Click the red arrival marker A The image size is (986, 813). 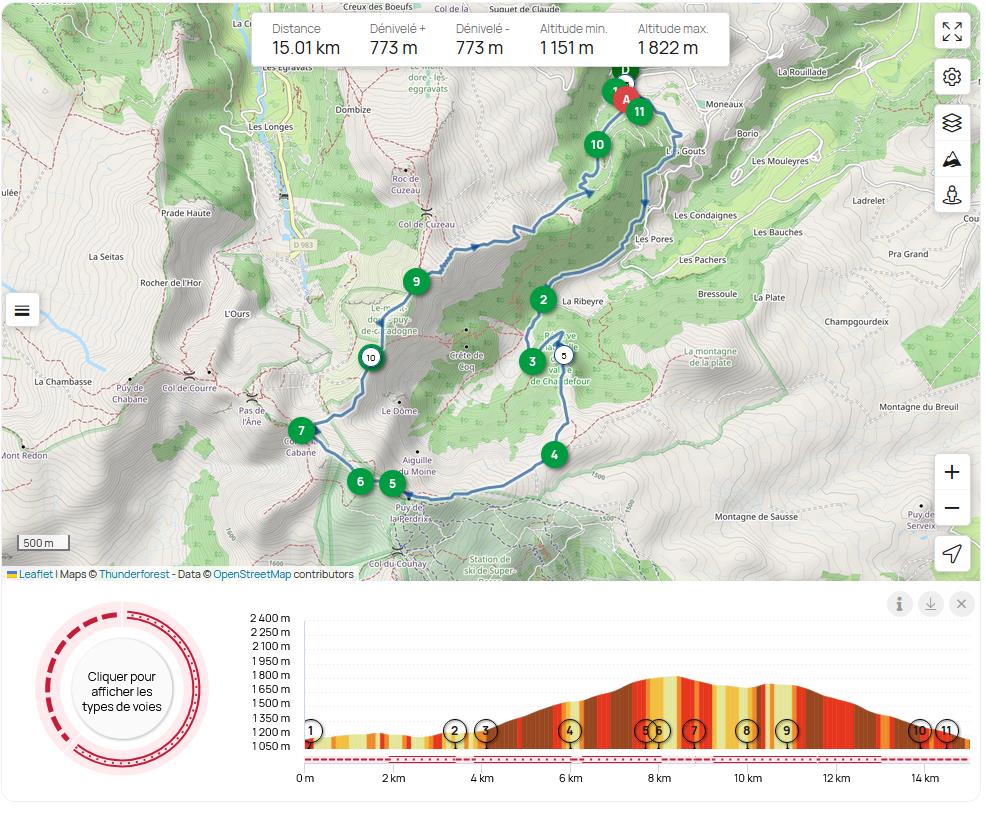625,99
